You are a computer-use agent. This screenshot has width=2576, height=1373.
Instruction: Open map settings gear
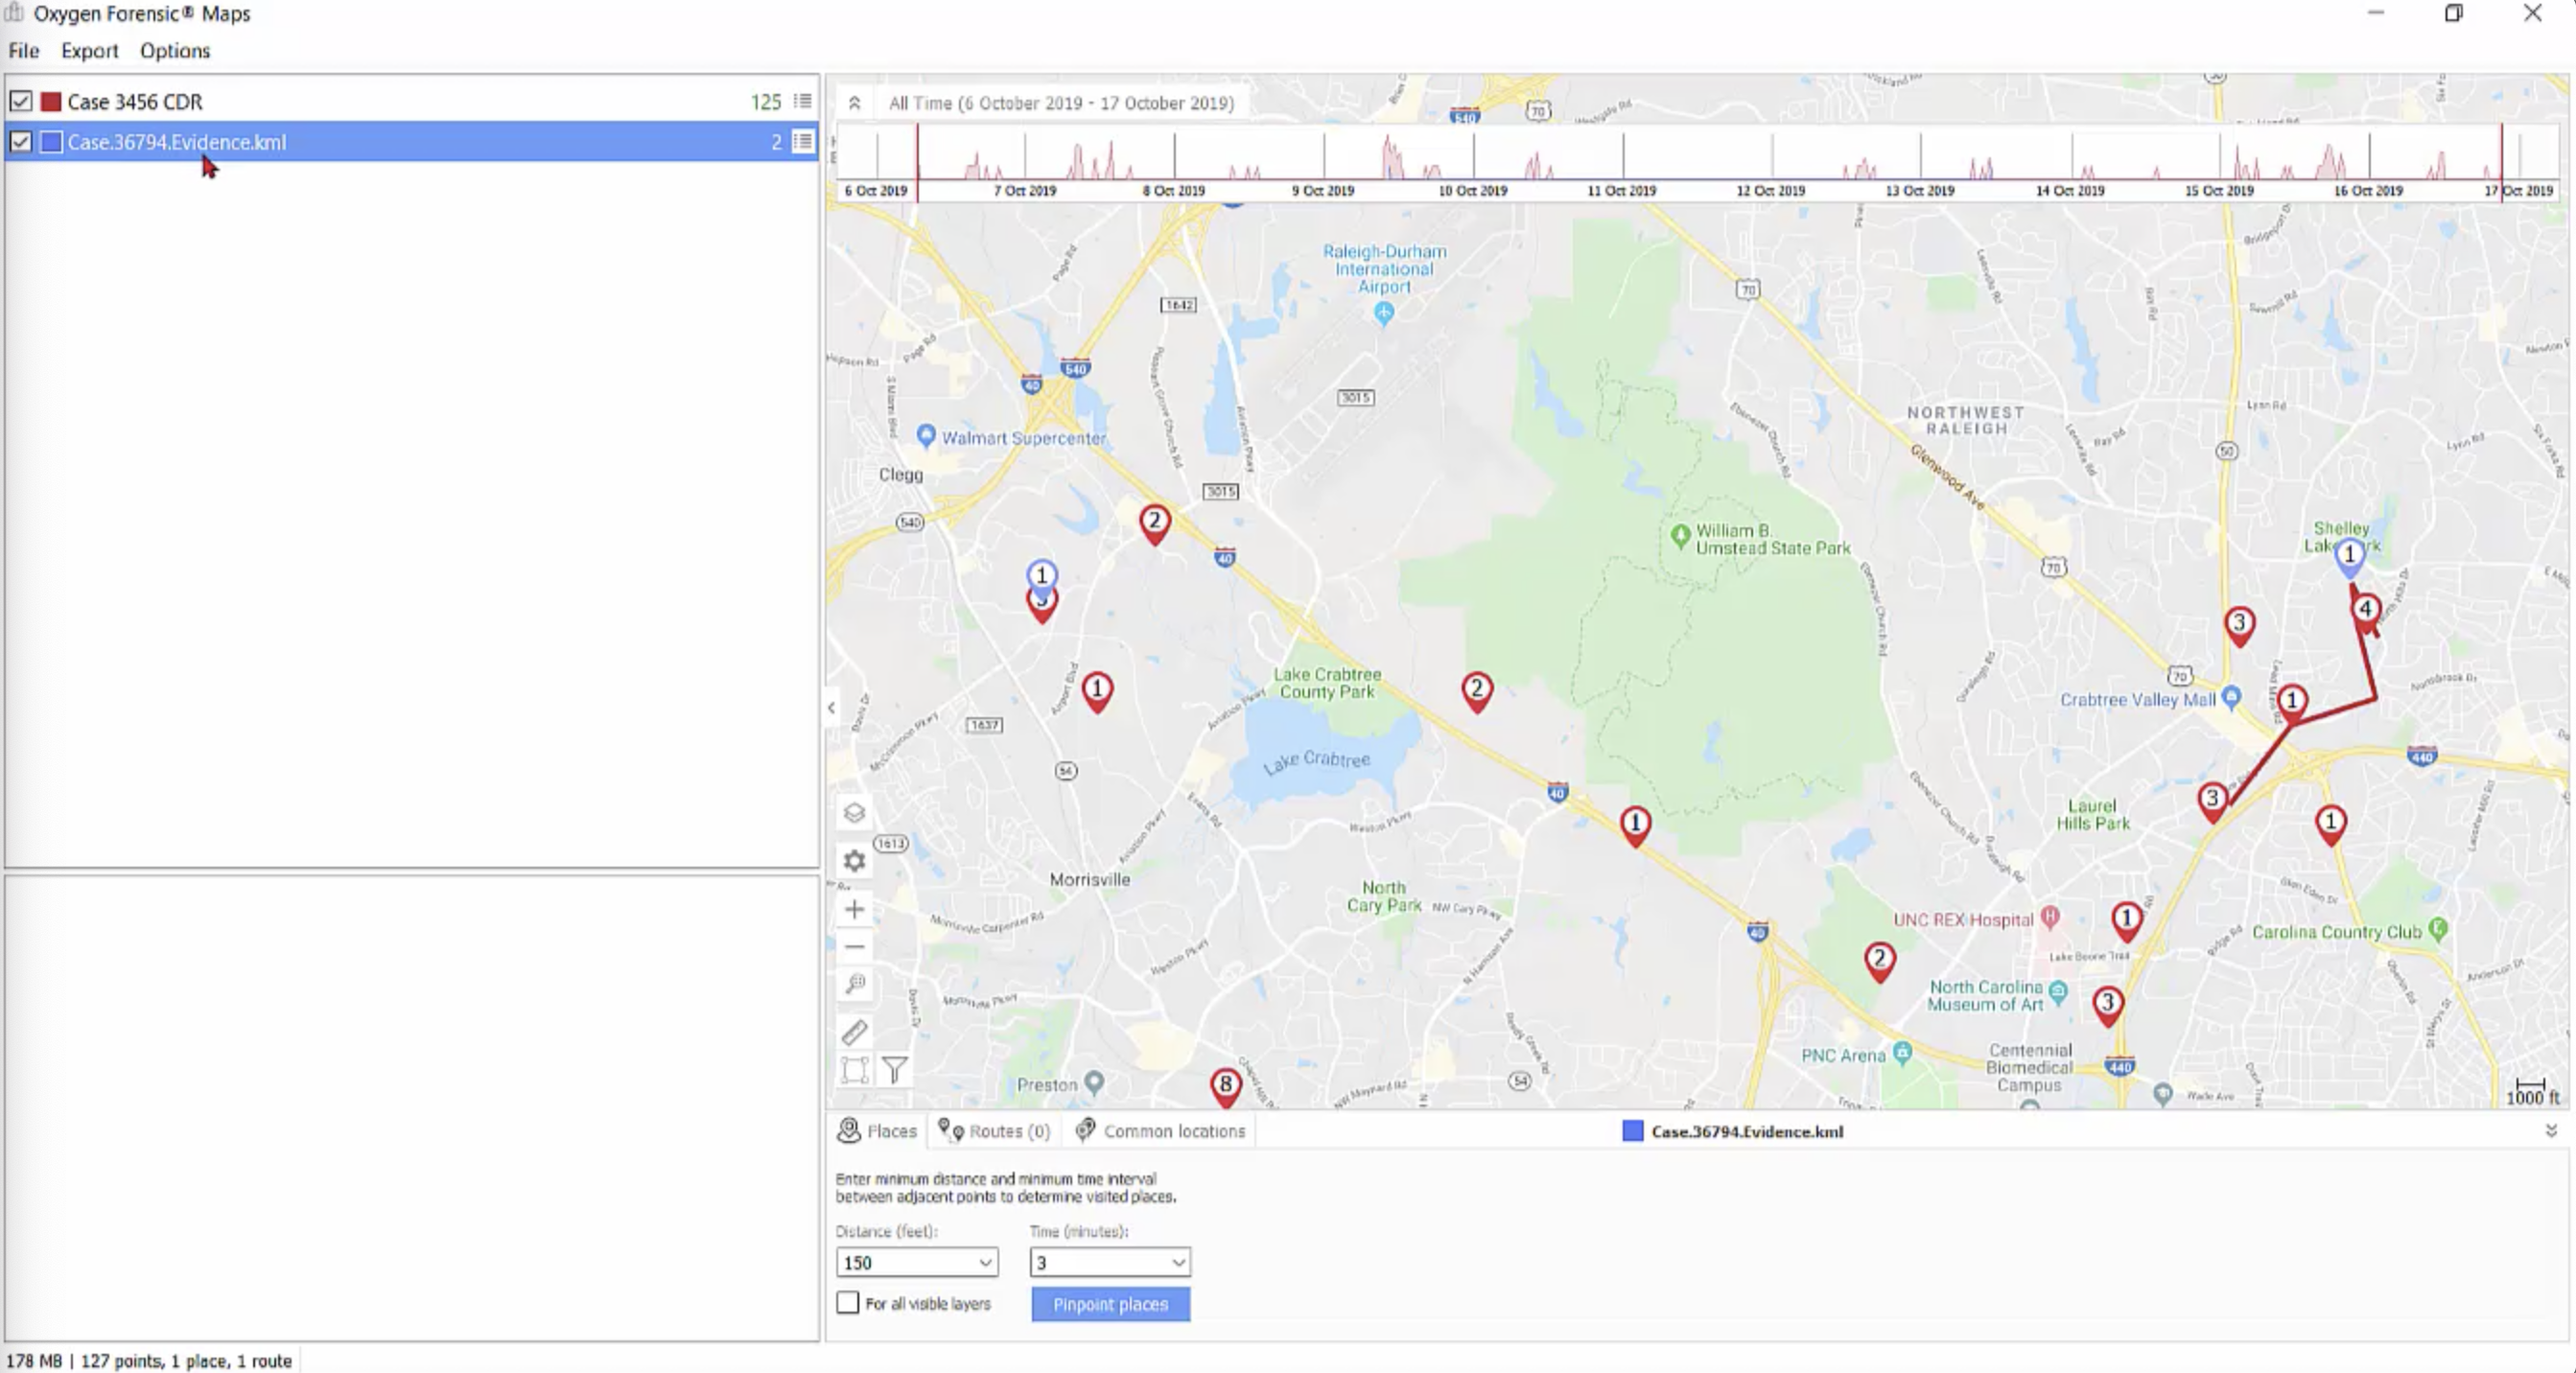click(x=854, y=861)
